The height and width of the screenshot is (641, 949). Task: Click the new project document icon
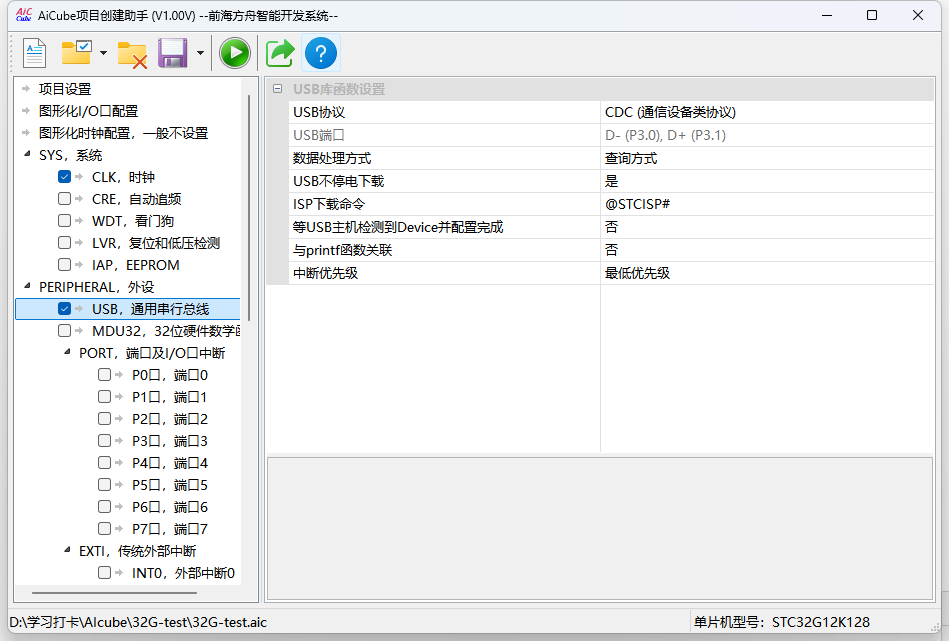34,53
